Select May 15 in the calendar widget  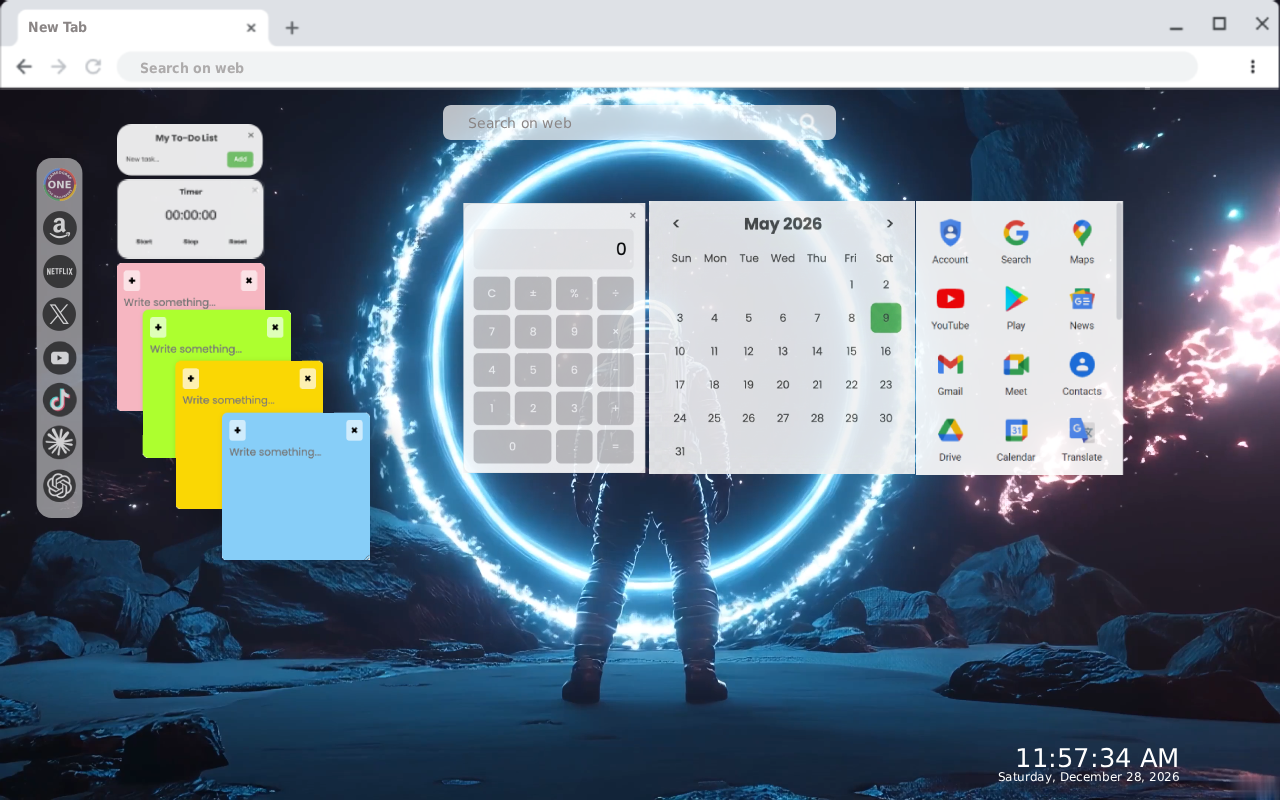coord(851,351)
